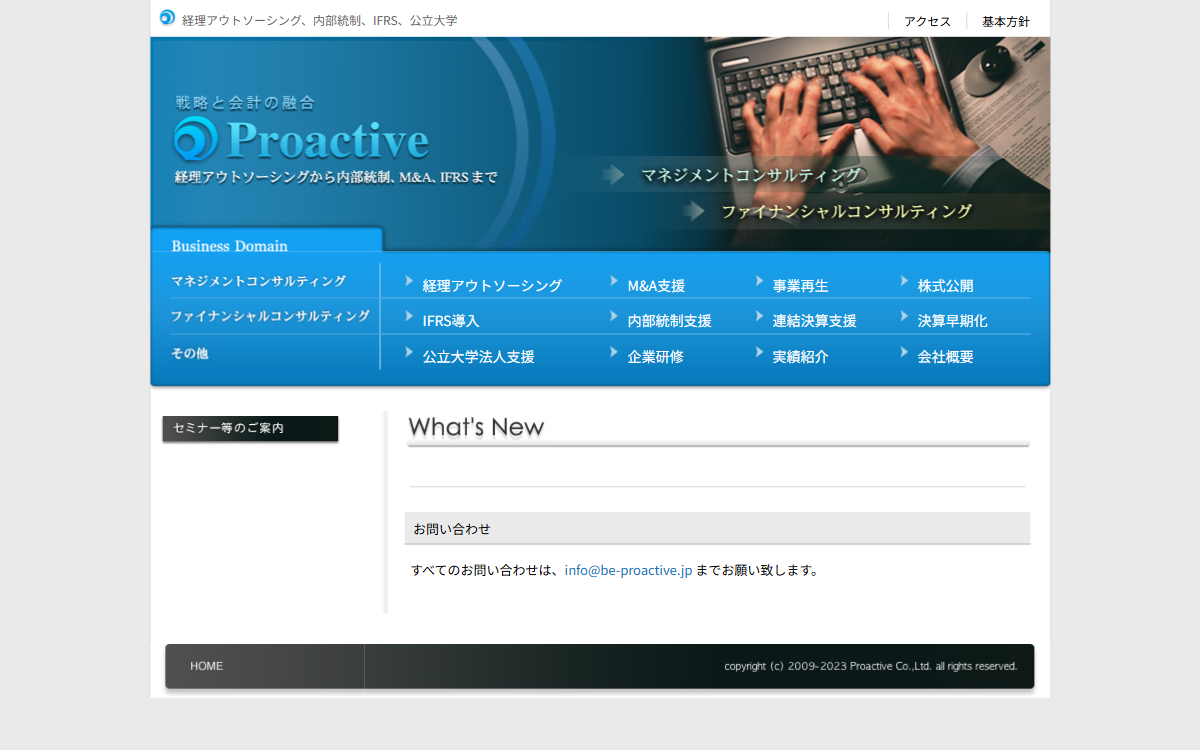This screenshot has width=1200, height=750.
Task: Open 内部統制支援 page
Action: 669,321
